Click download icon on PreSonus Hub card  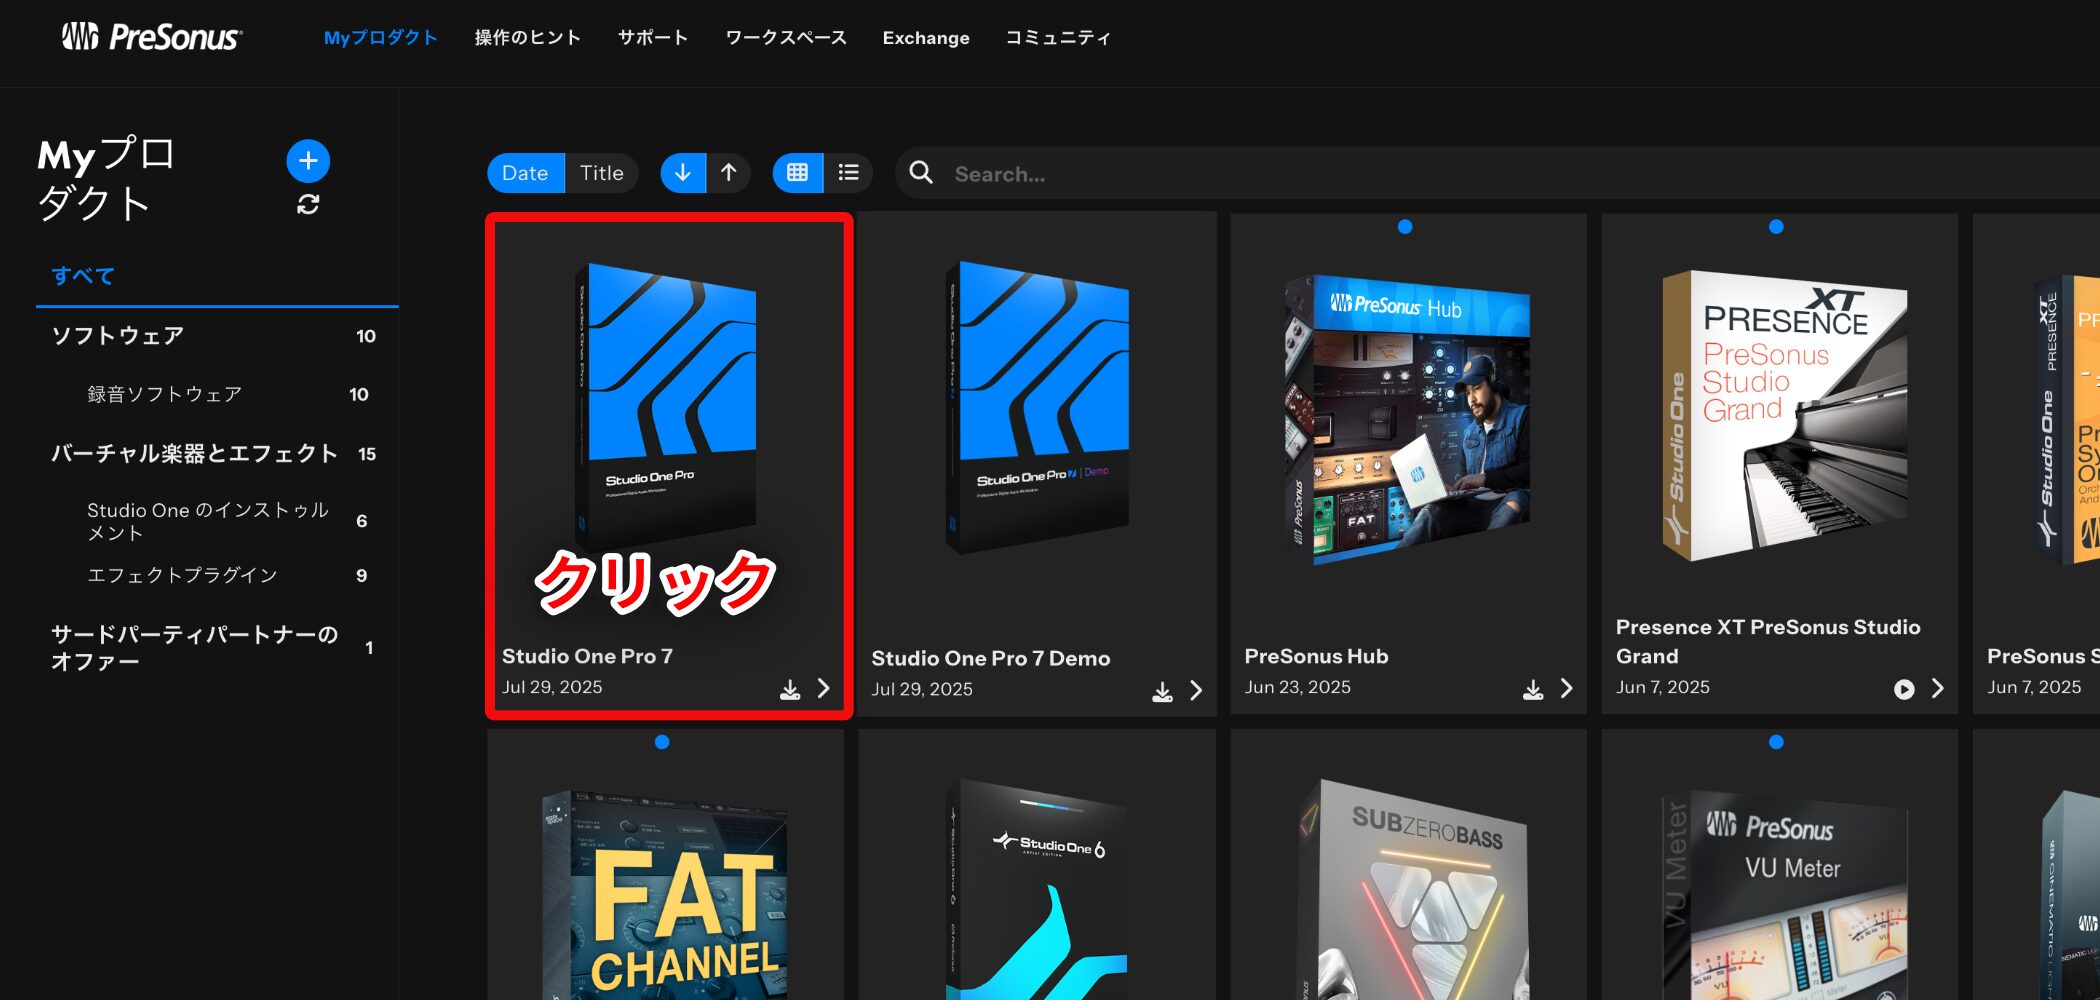(1532, 689)
